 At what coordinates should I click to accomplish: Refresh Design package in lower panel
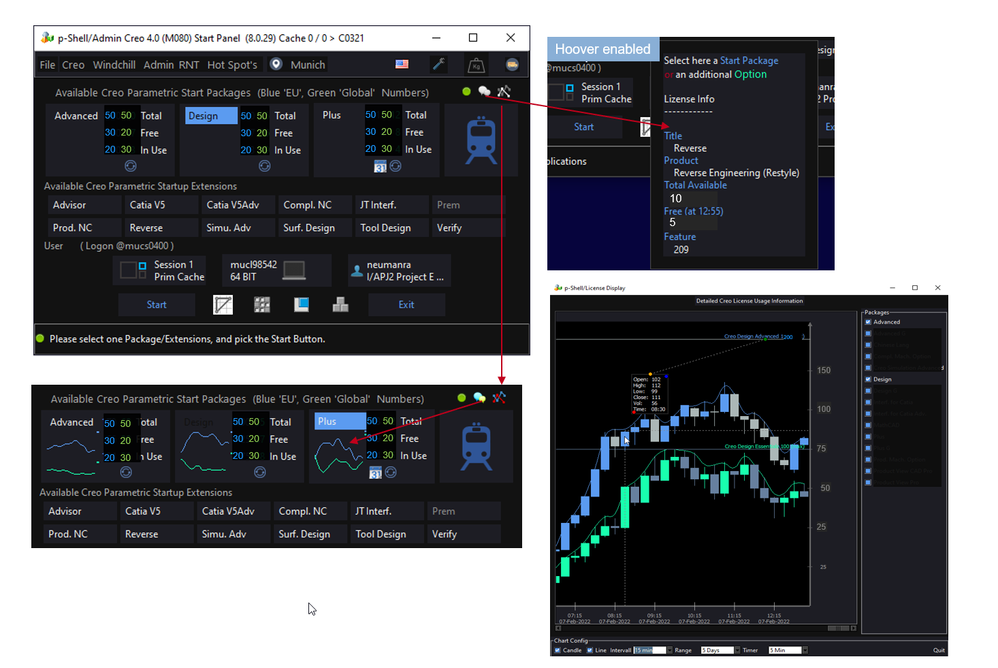[x=260, y=472]
